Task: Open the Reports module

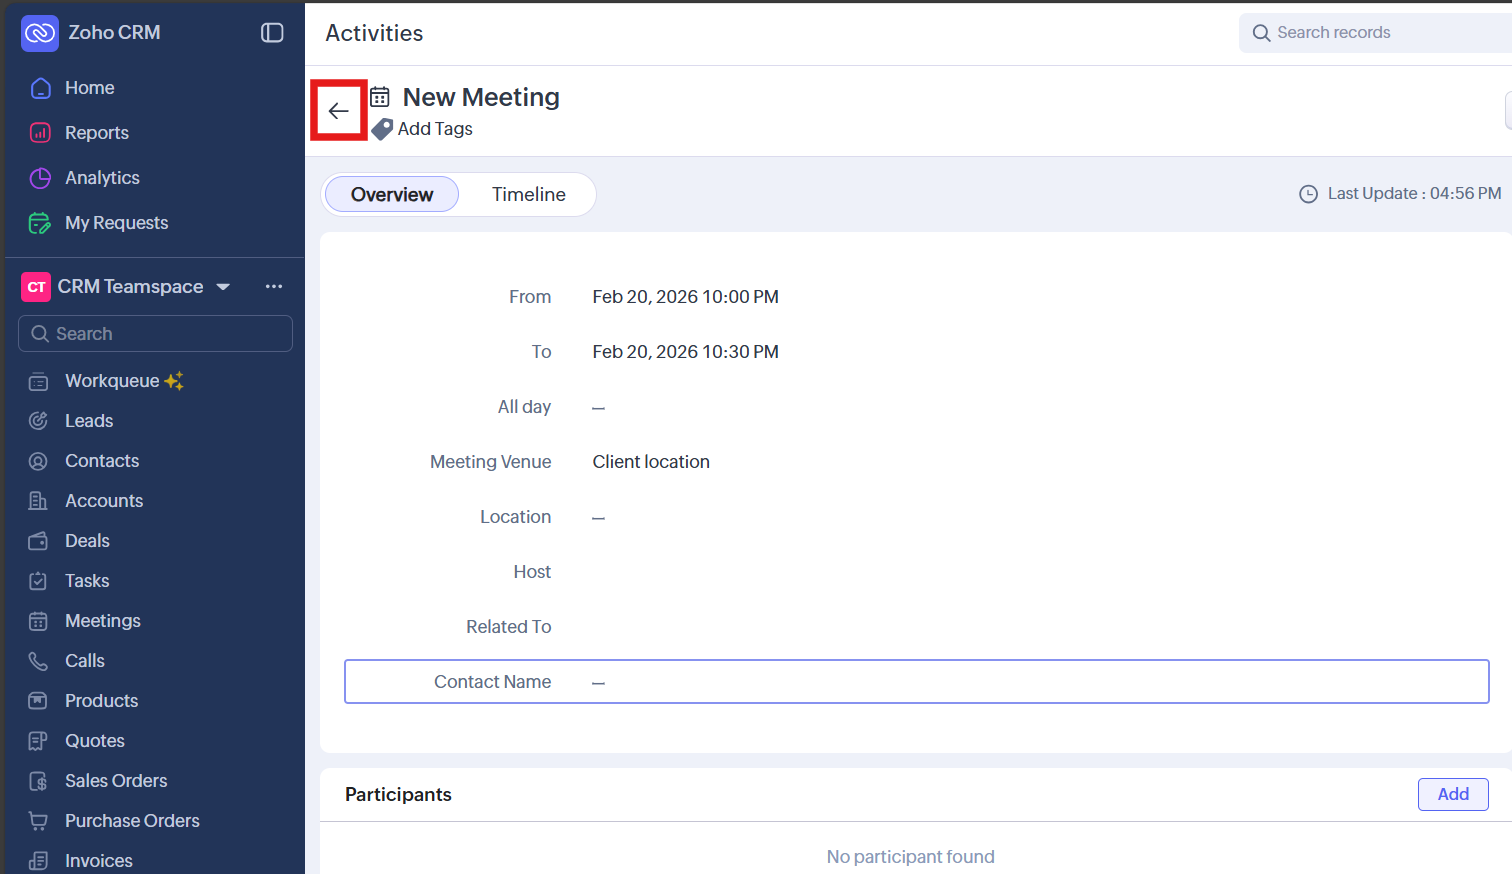Action: click(x=96, y=133)
